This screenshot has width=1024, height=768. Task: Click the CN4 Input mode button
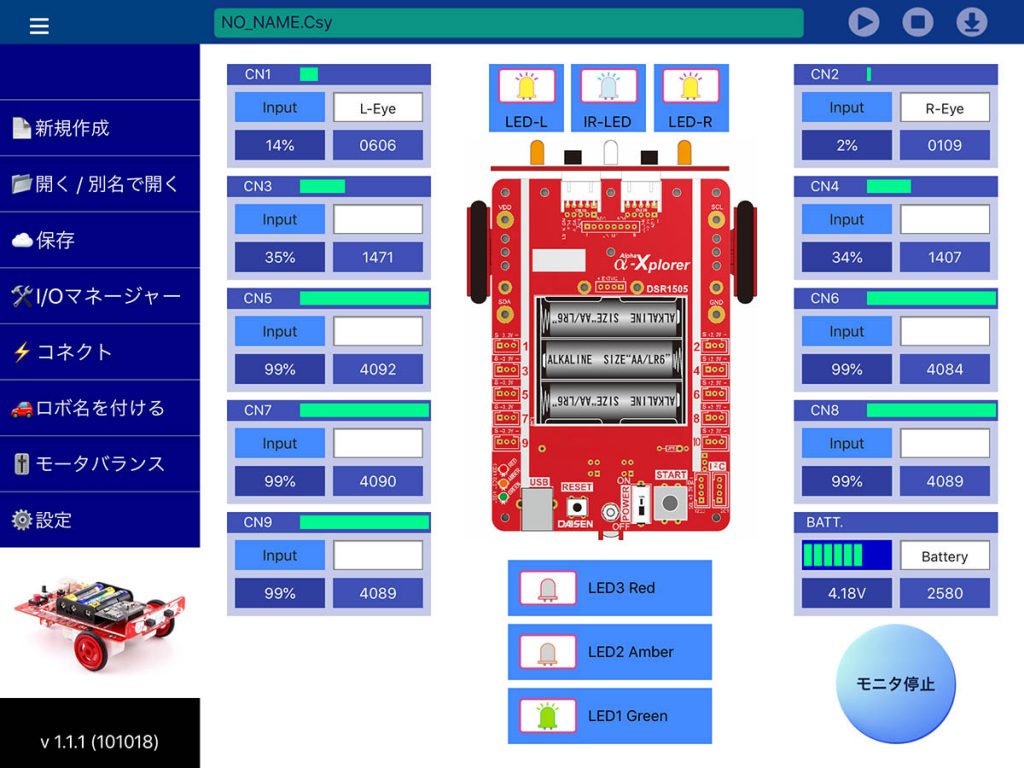(846, 219)
